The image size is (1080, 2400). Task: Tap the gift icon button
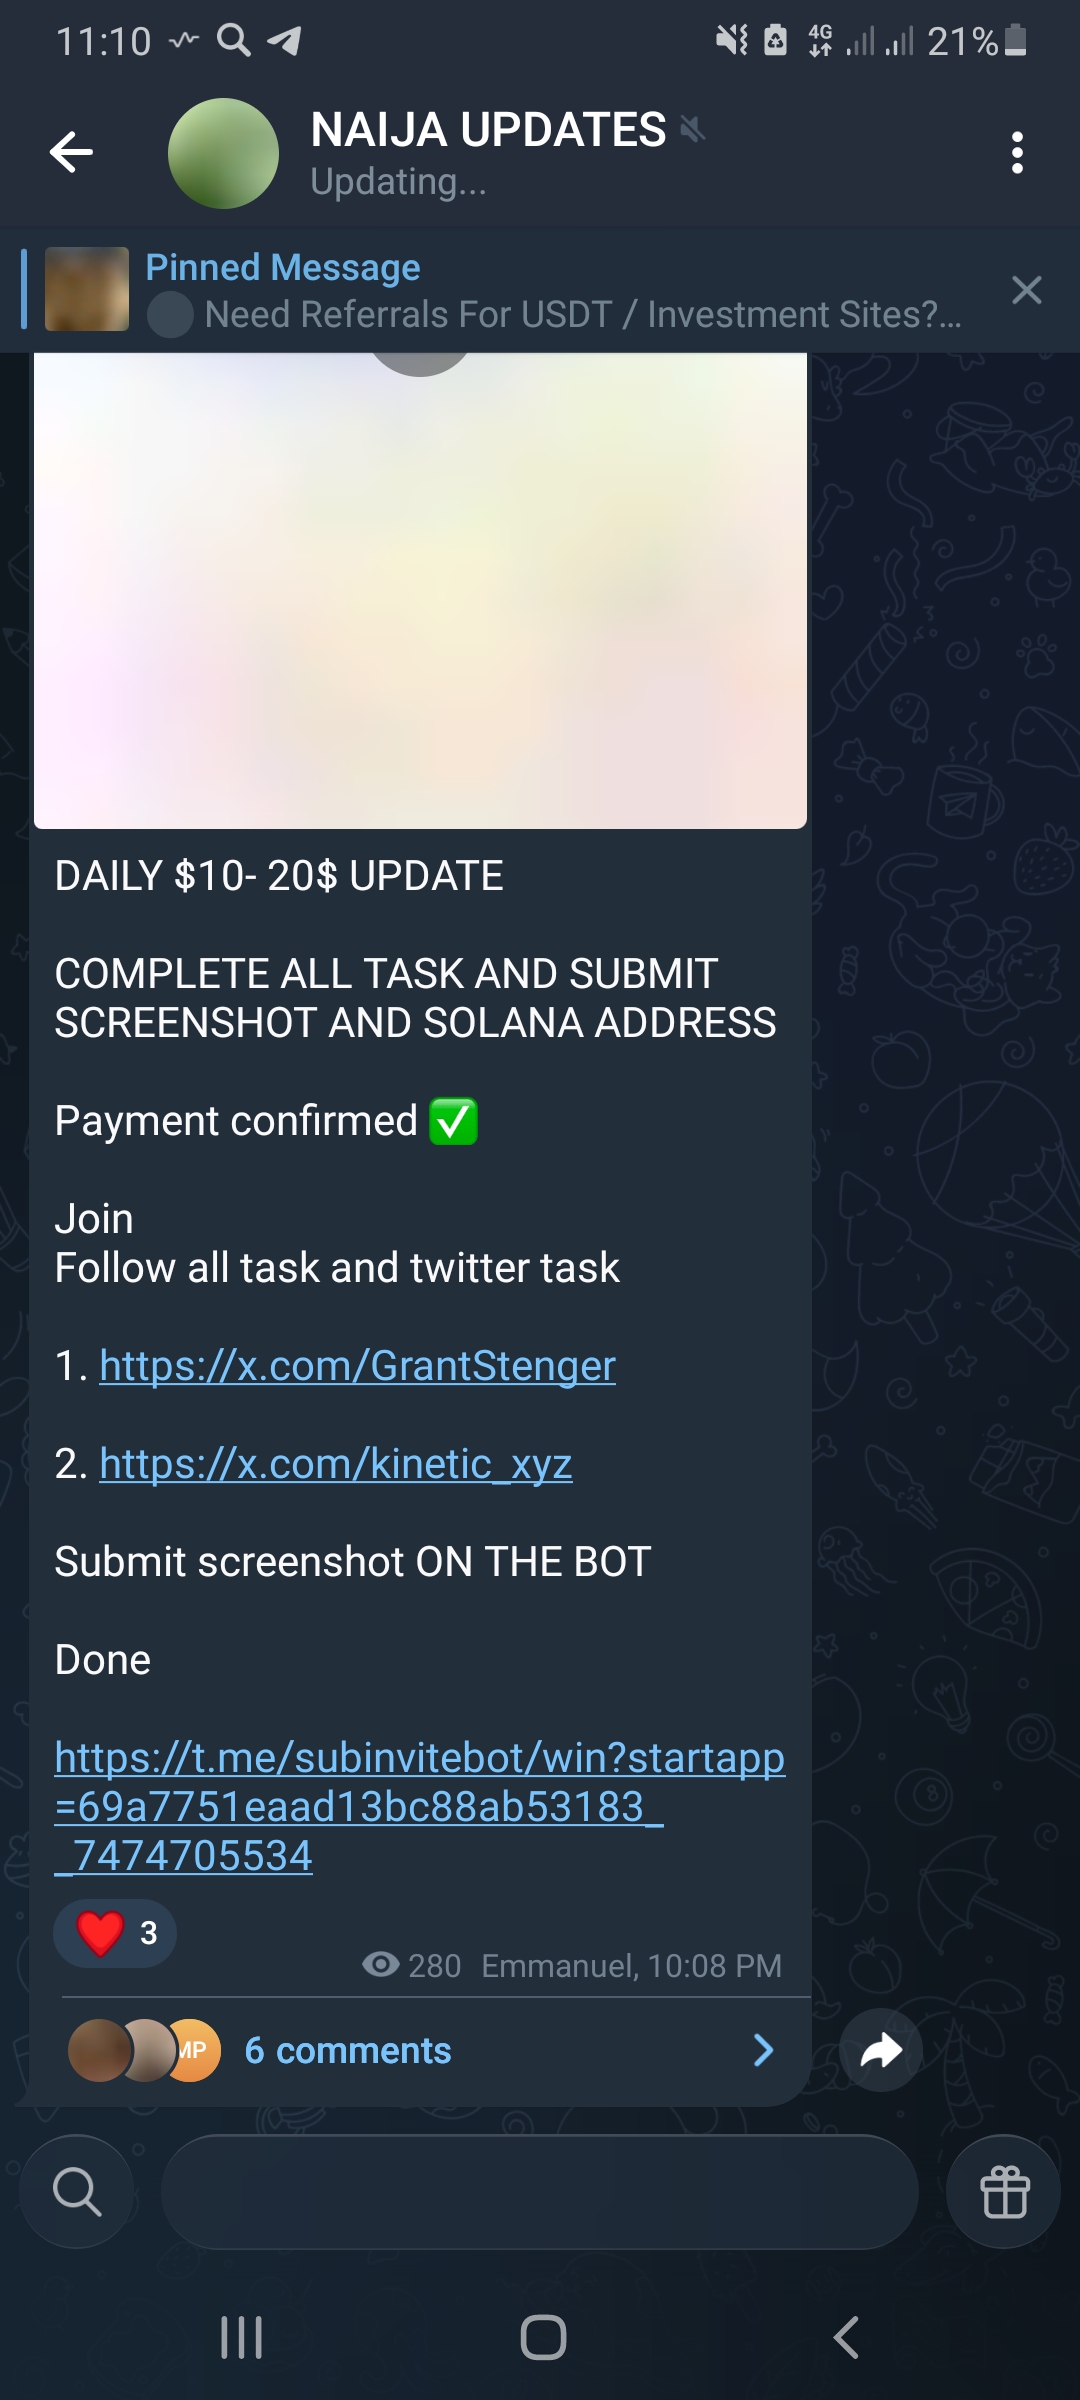pyautogui.click(x=1004, y=2192)
